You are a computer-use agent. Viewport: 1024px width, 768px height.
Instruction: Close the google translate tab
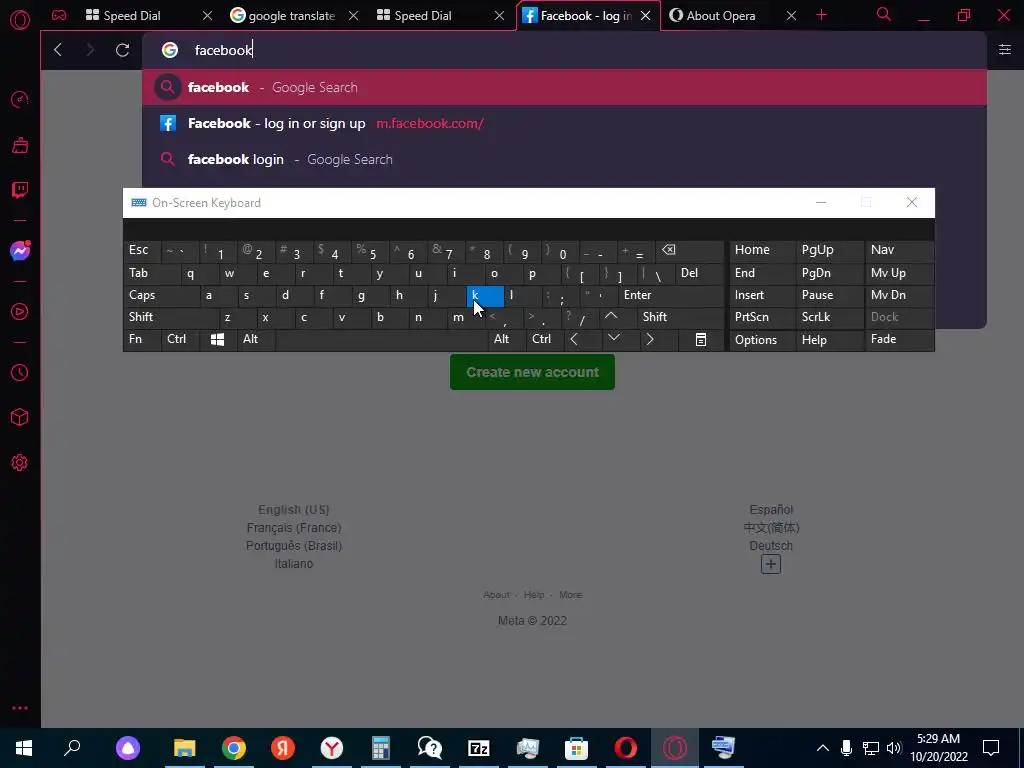coord(353,16)
